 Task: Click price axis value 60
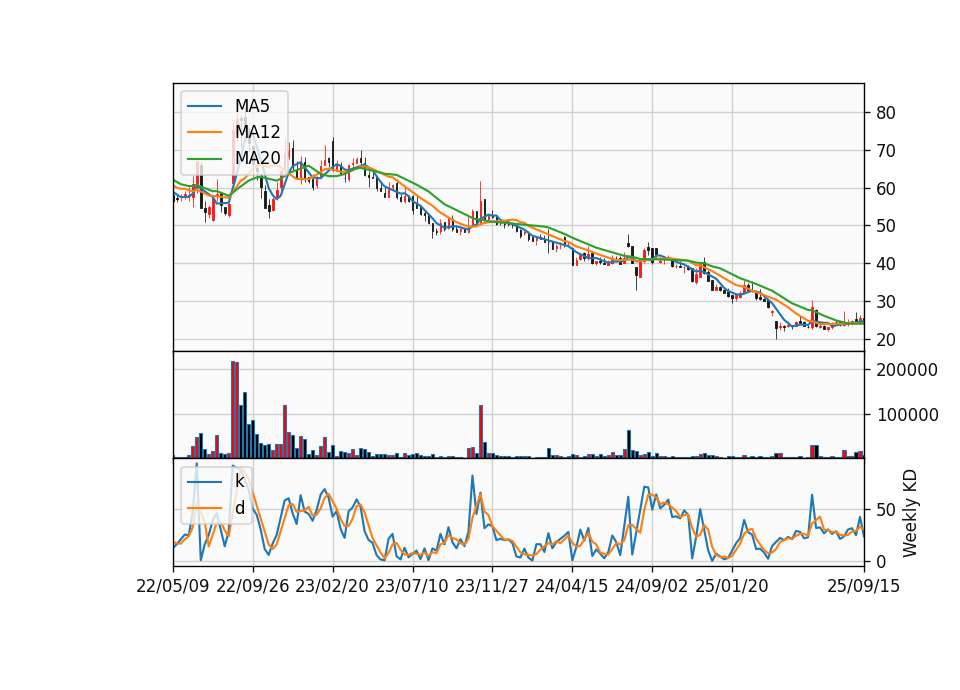coord(886,189)
